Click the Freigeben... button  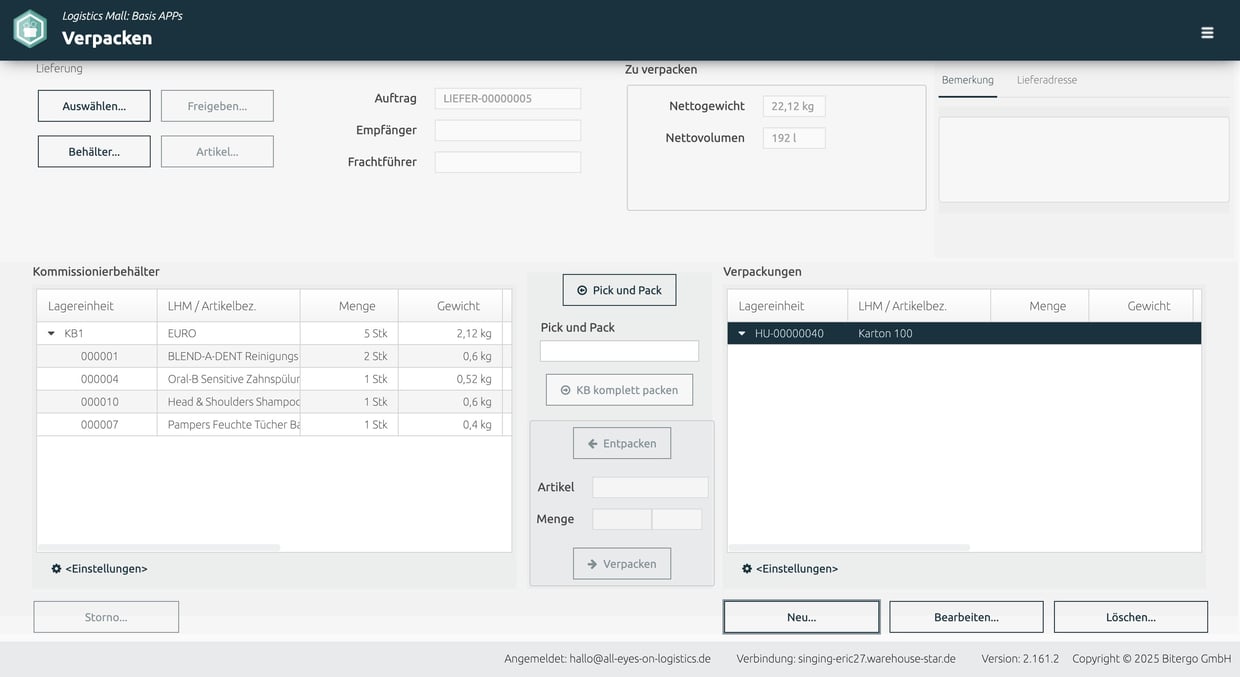[x=217, y=106]
